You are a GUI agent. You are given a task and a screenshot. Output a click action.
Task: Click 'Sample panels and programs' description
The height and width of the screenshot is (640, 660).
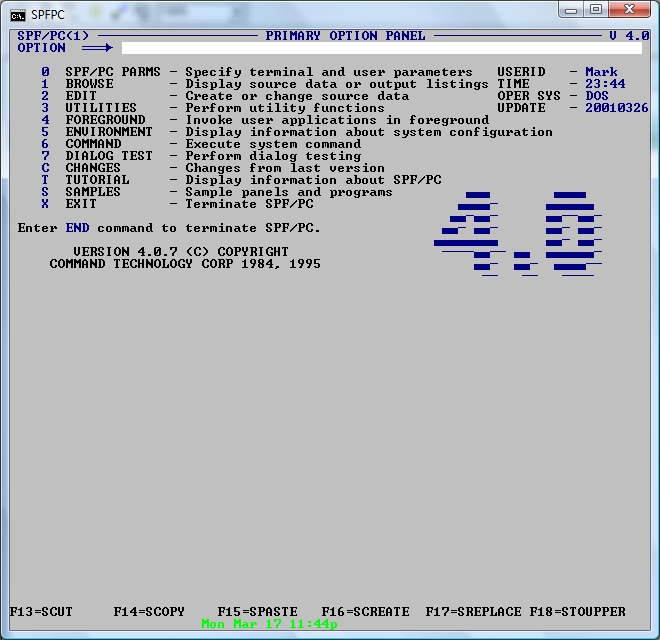pos(289,192)
